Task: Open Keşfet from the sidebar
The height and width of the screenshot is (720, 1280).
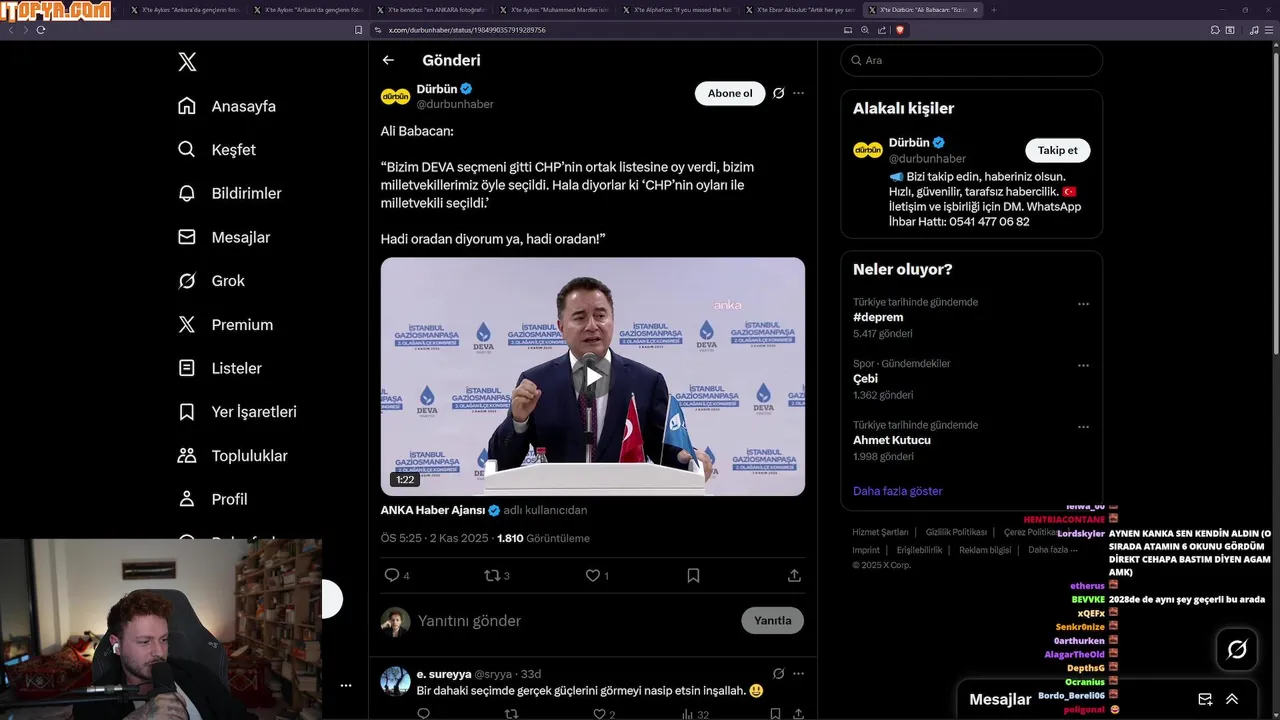Action: (x=216, y=150)
